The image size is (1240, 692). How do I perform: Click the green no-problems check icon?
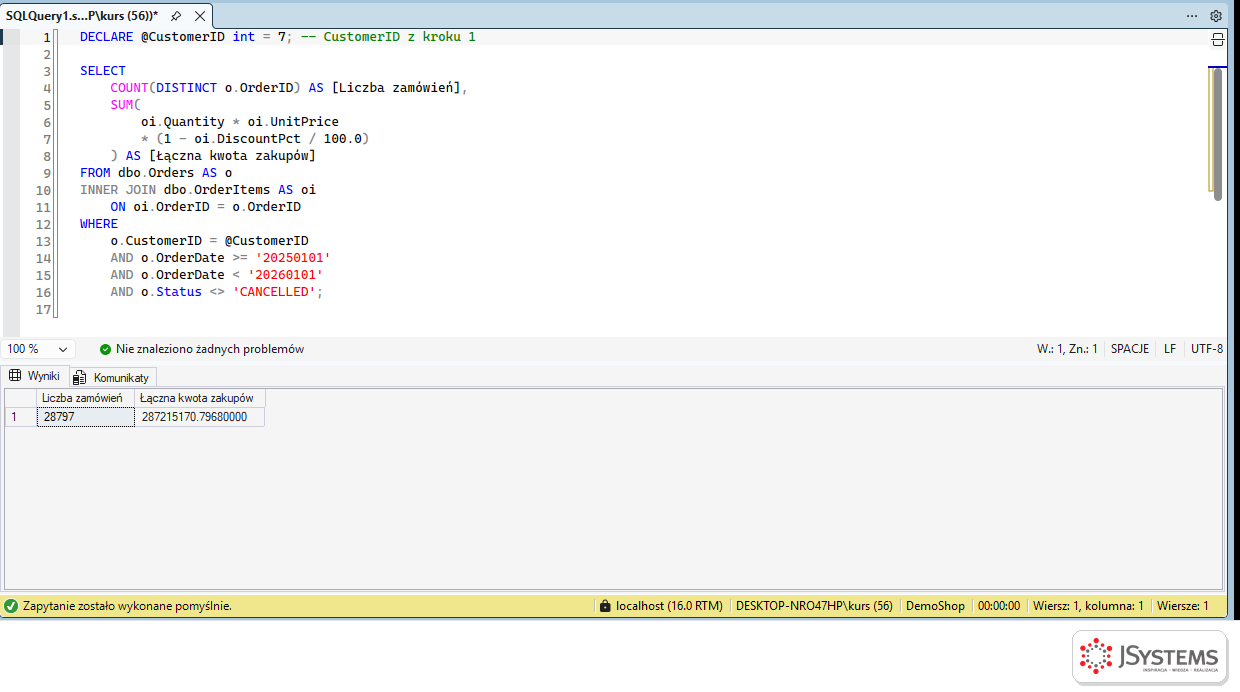point(105,349)
